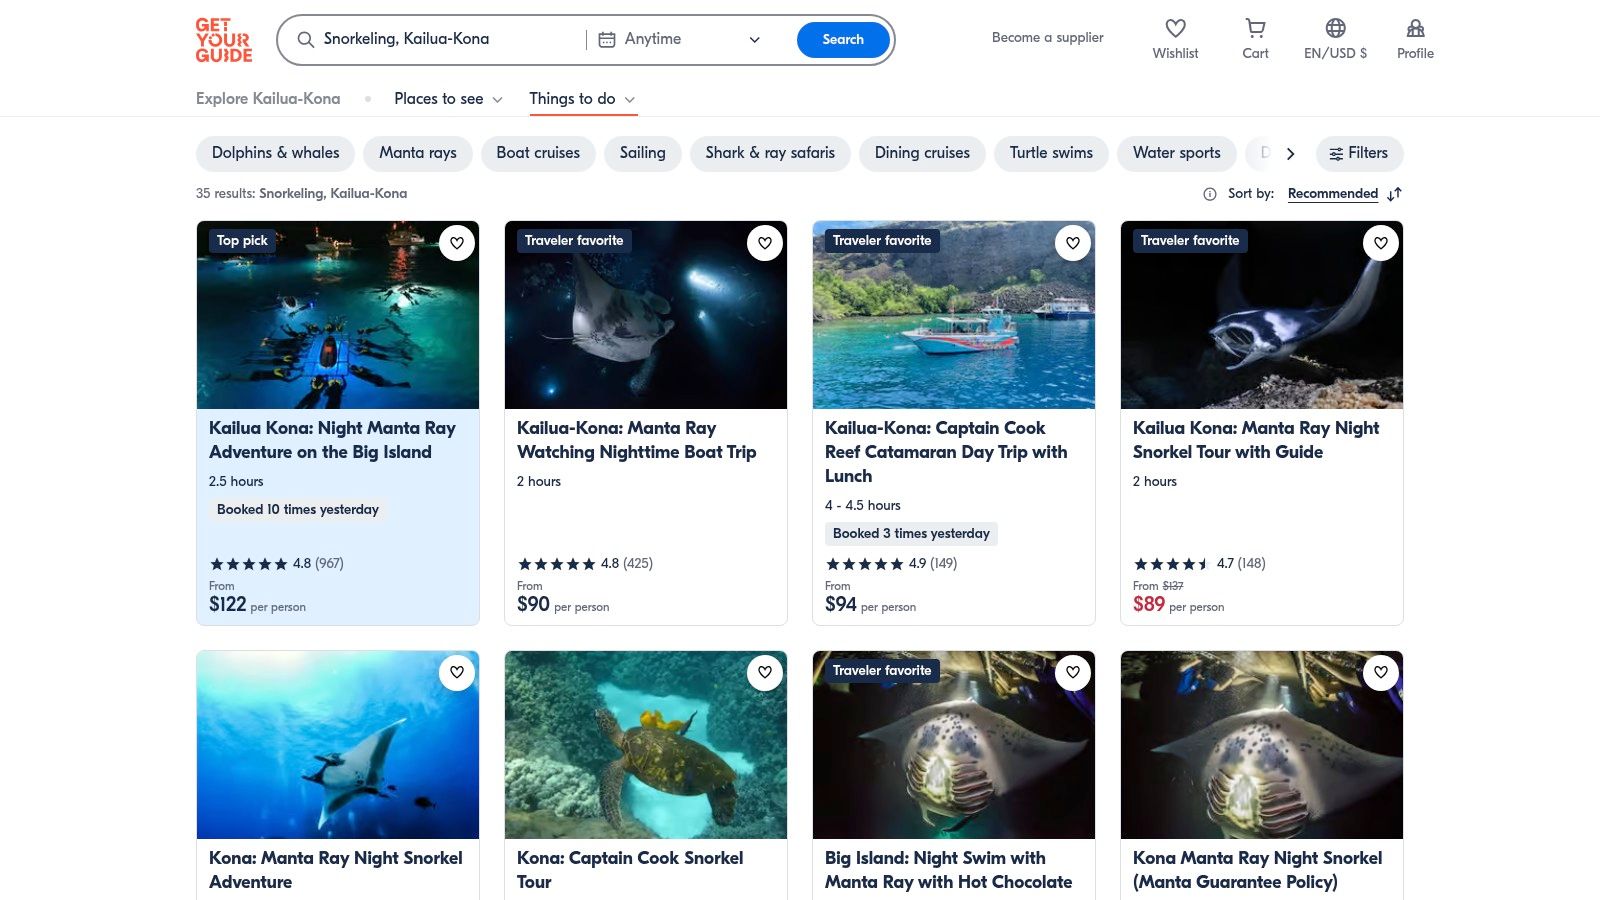Open Manta Ray Watching Nighttime Boat Trip title
1600x900 pixels.
click(636, 440)
